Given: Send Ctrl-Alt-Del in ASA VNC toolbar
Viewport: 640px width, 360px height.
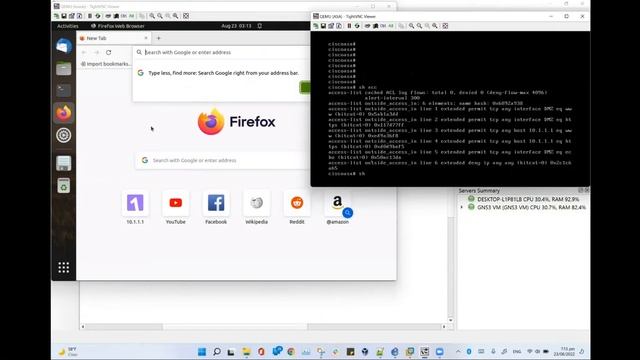Looking at the screenshot, I should click(x=367, y=26).
